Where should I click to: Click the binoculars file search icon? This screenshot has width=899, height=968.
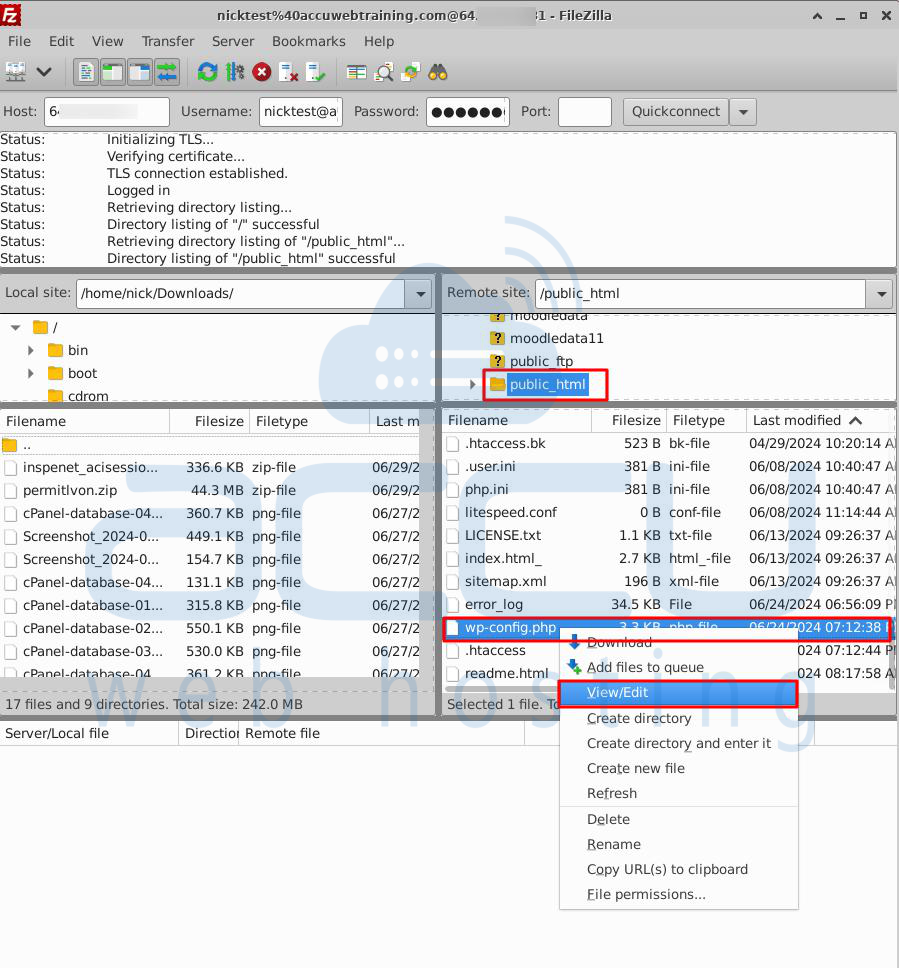click(x=438, y=72)
